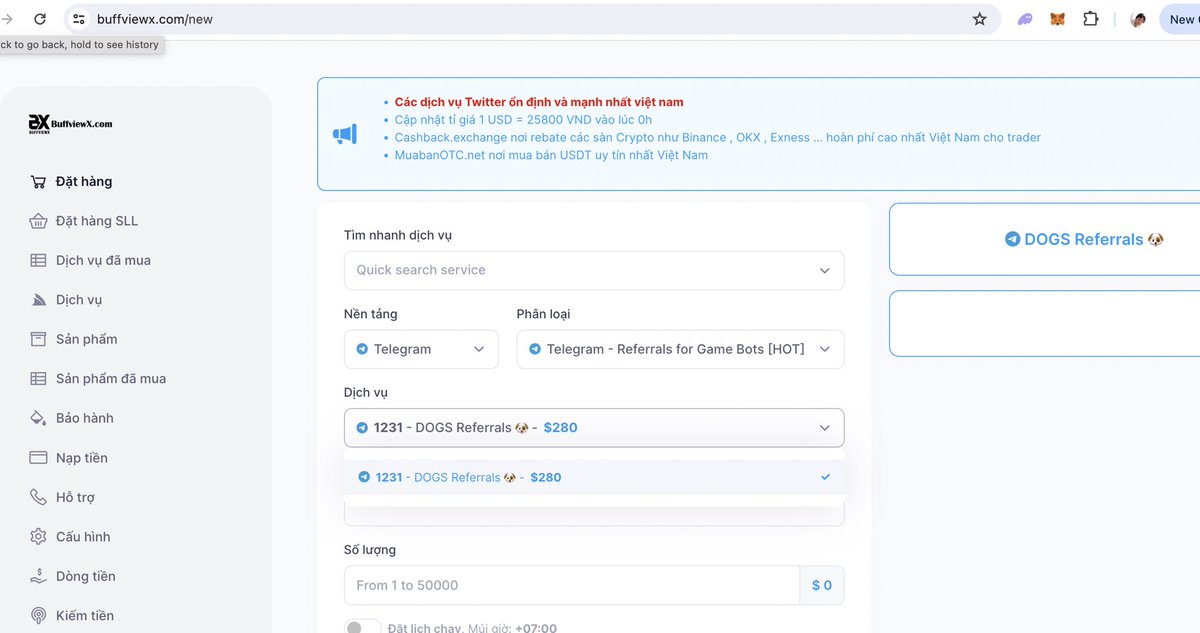Click the BuffviewX.com logo

coord(70,123)
